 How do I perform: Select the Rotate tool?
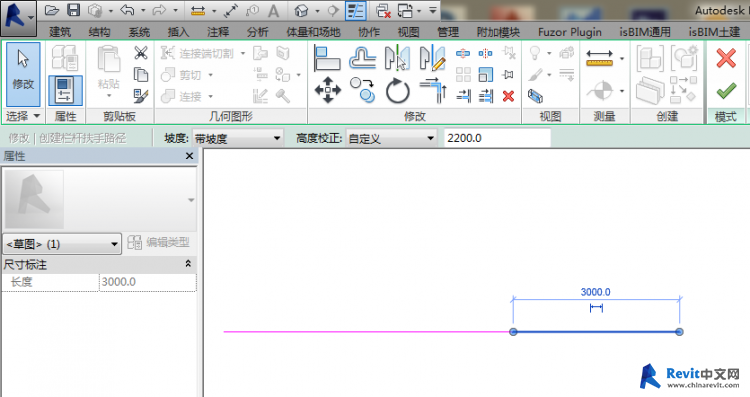point(397,90)
